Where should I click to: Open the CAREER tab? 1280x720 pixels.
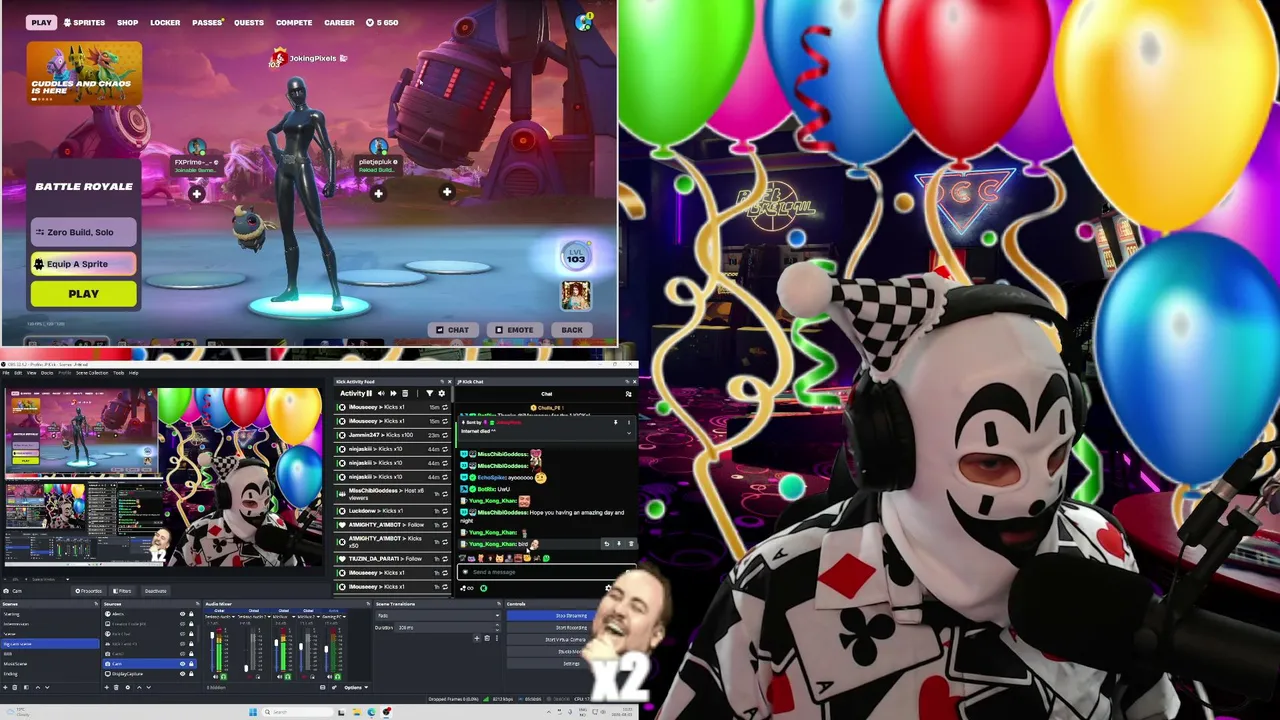tap(339, 22)
